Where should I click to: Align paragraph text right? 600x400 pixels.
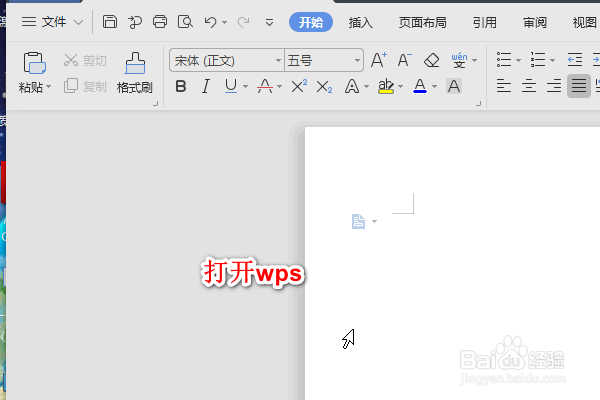point(554,86)
